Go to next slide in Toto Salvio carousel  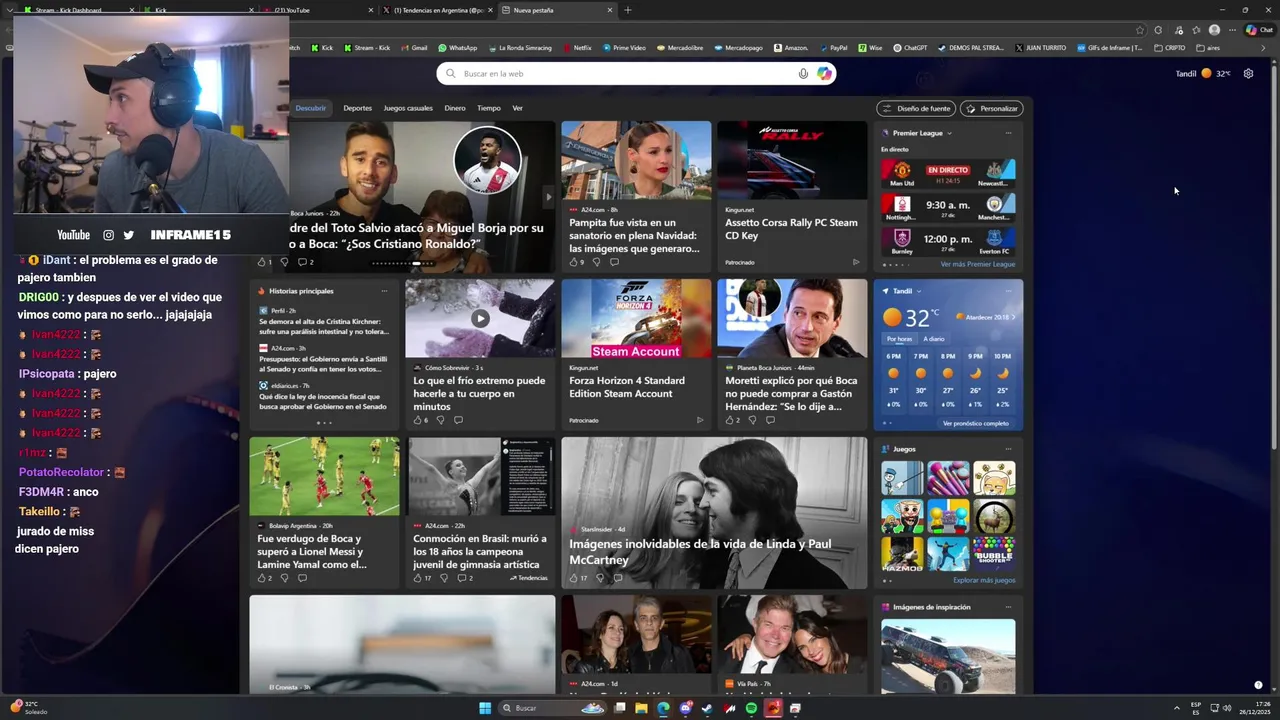tap(547, 197)
